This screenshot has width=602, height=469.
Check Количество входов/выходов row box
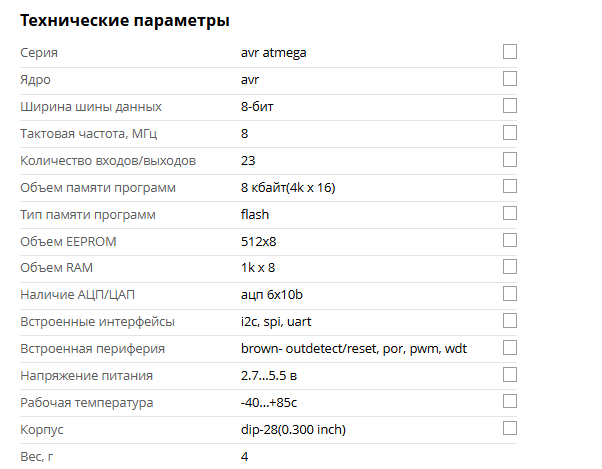pyautogui.click(x=510, y=159)
